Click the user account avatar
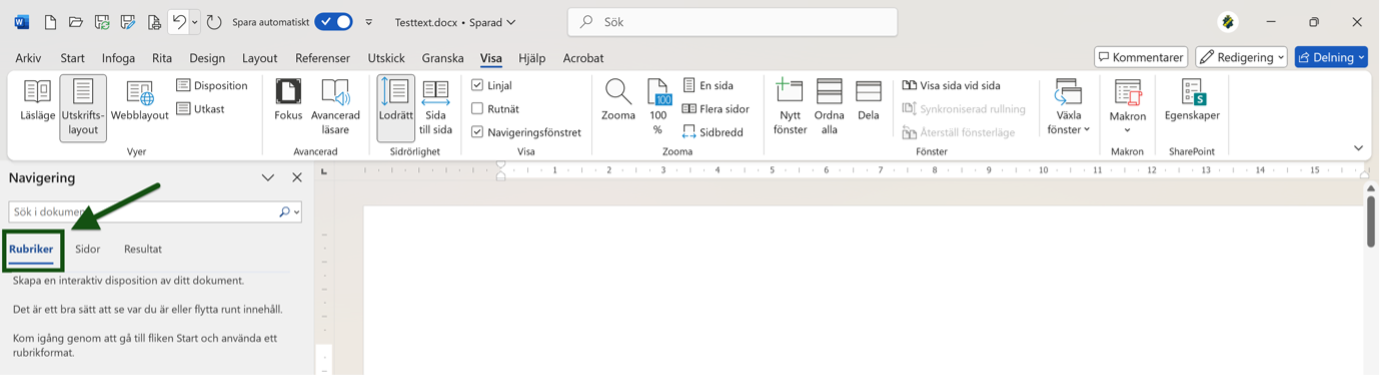Screen dimensions: 1384x378 pos(1229,22)
